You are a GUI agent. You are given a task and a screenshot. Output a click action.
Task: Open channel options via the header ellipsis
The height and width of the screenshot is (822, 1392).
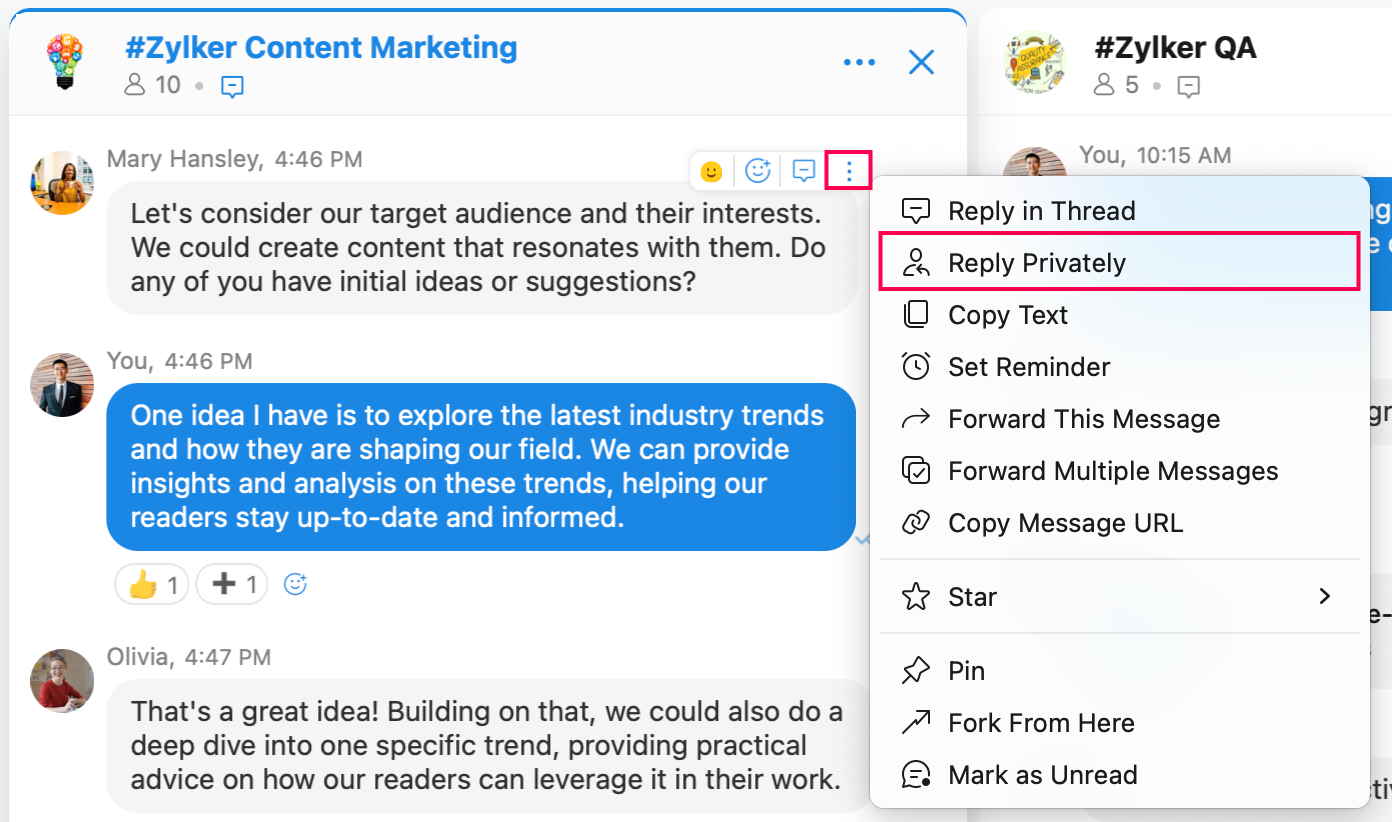click(x=859, y=63)
